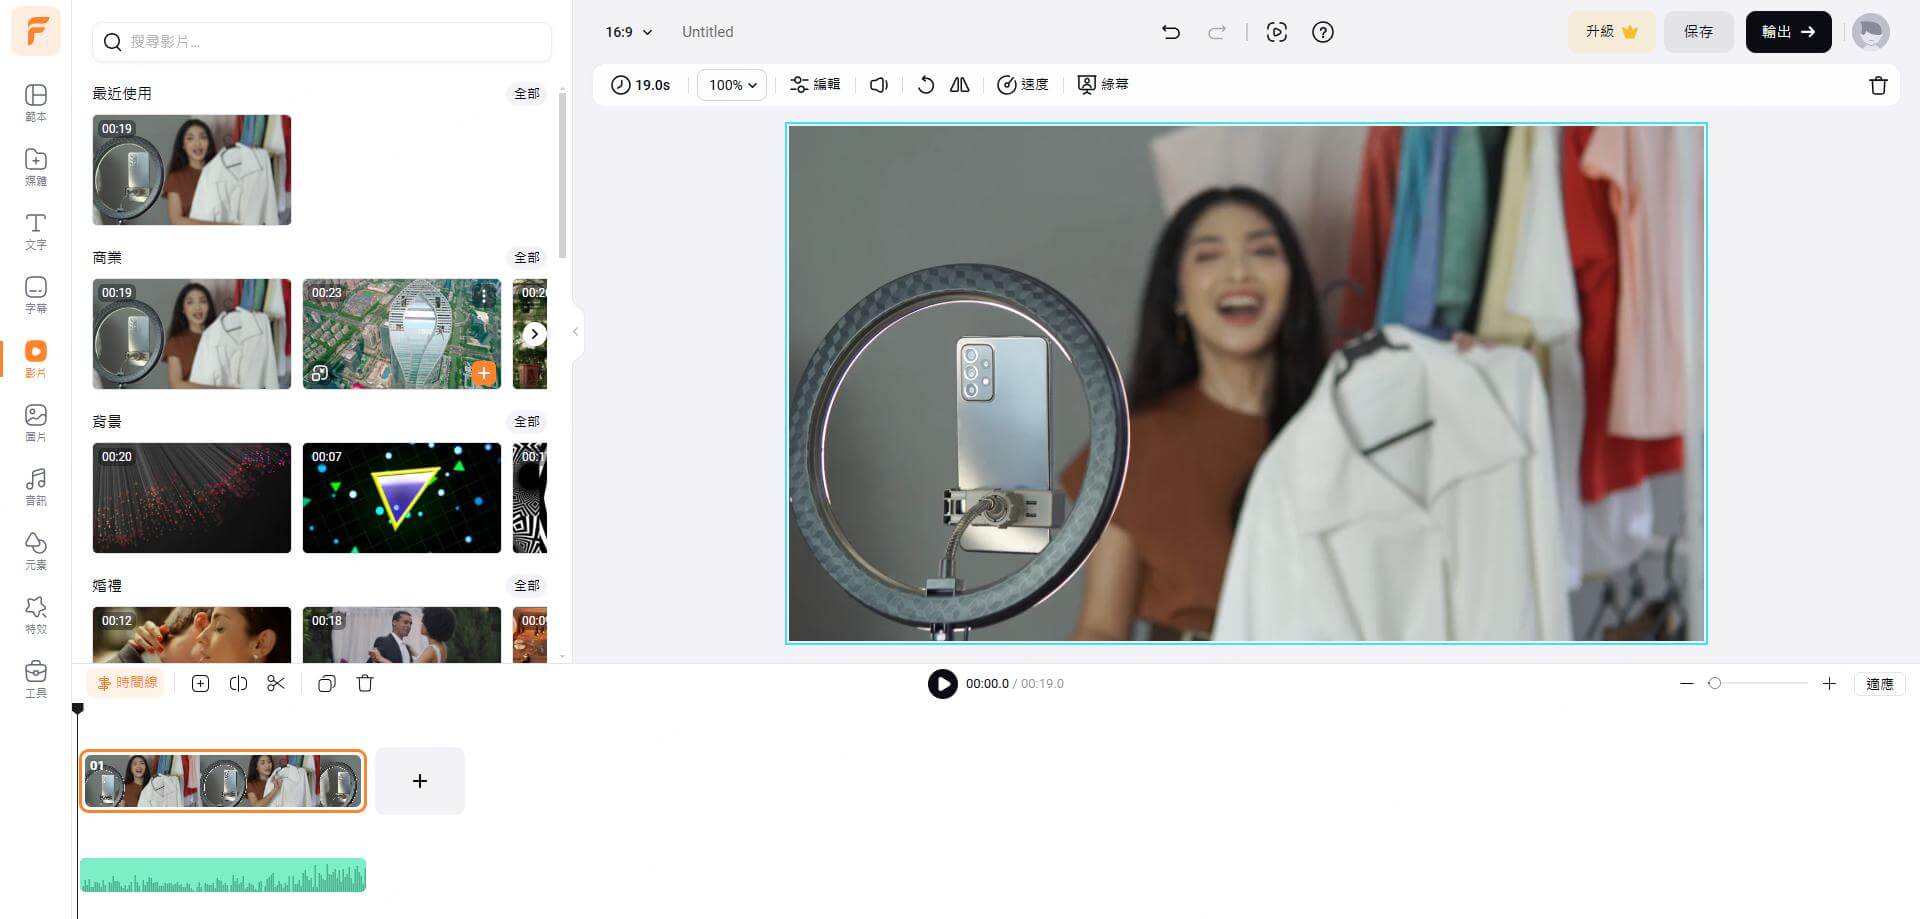
Task: Open the user avatar menu
Action: (x=1870, y=32)
